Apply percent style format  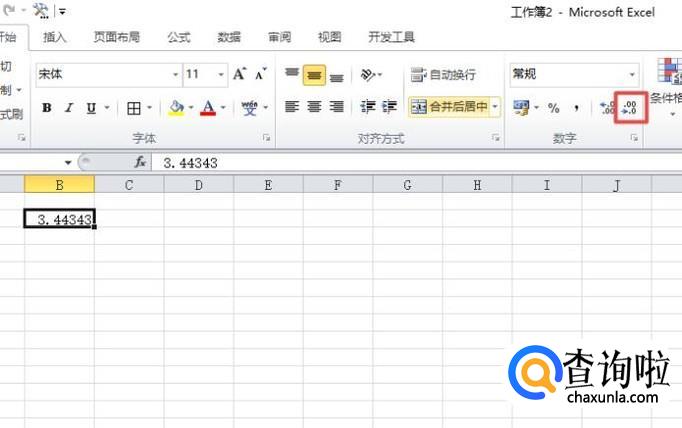553,108
